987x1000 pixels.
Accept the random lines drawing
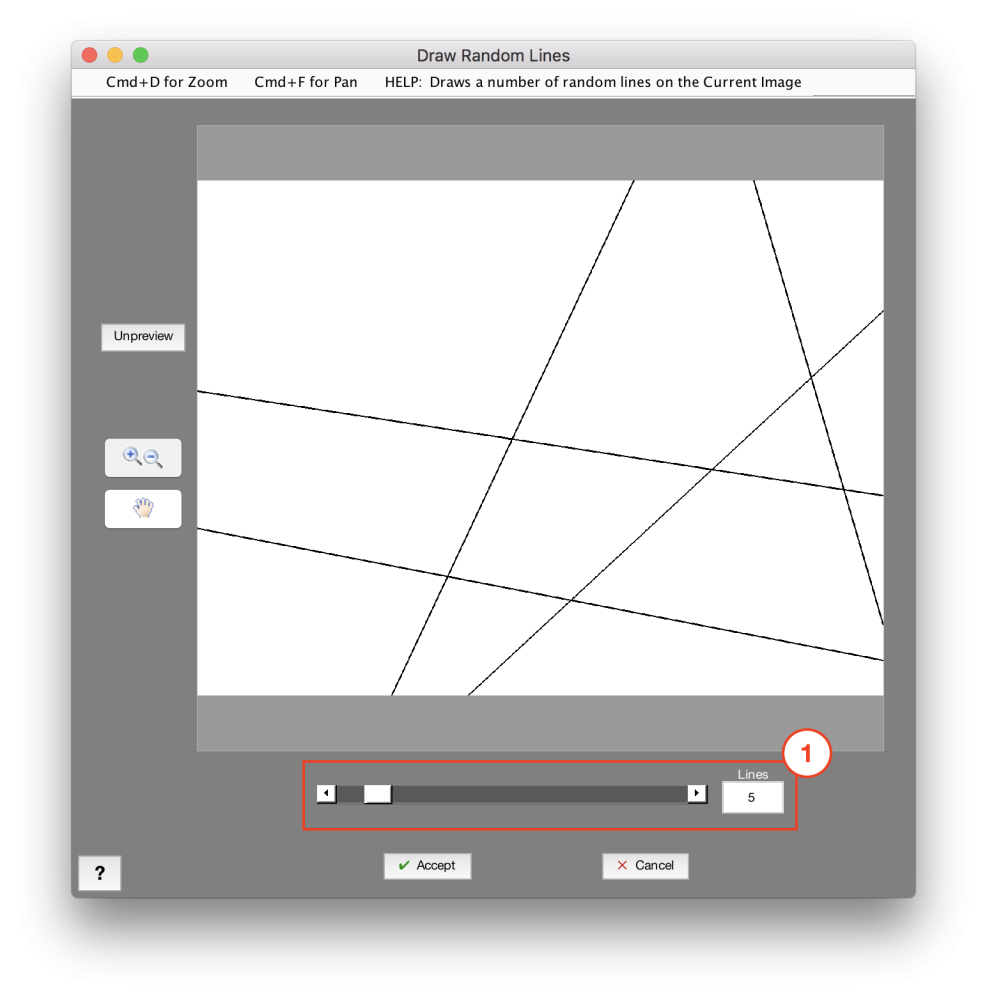pyautogui.click(x=428, y=866)
